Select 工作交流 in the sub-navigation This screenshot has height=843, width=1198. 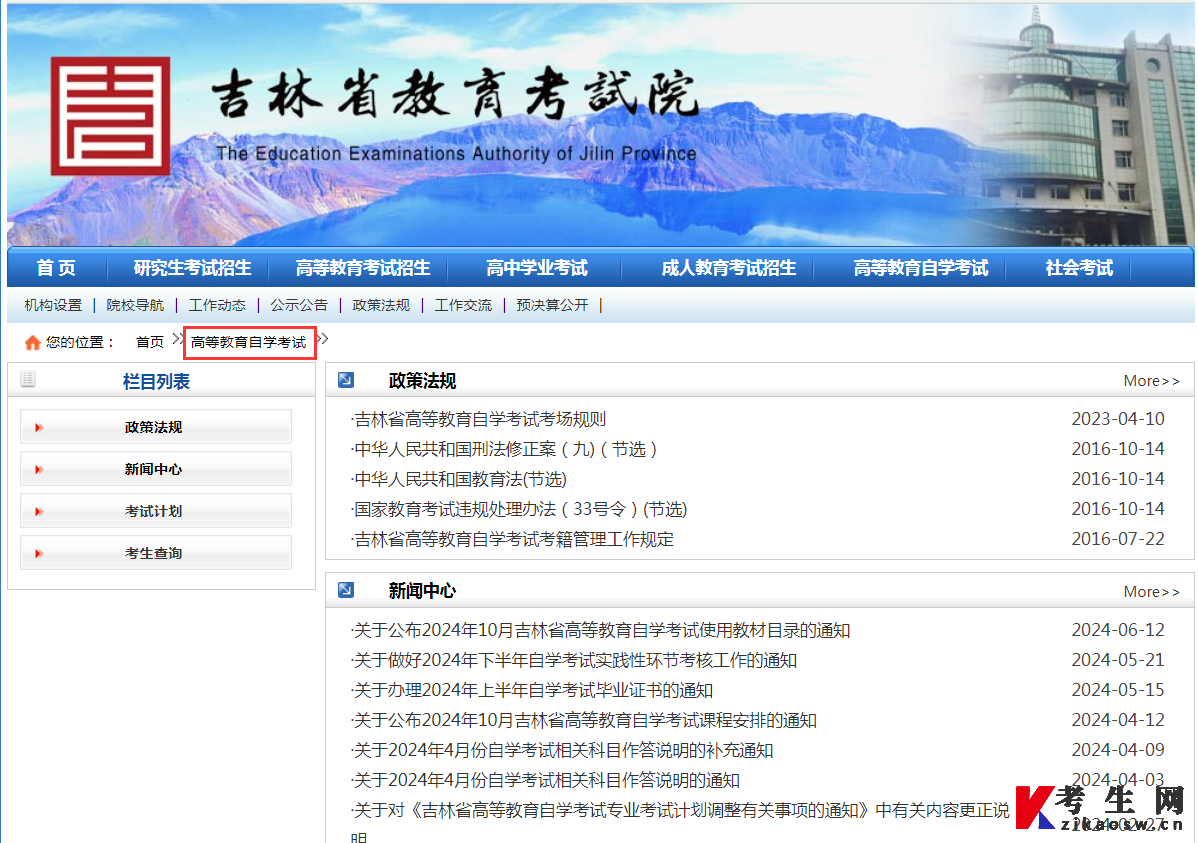[463, 305]
